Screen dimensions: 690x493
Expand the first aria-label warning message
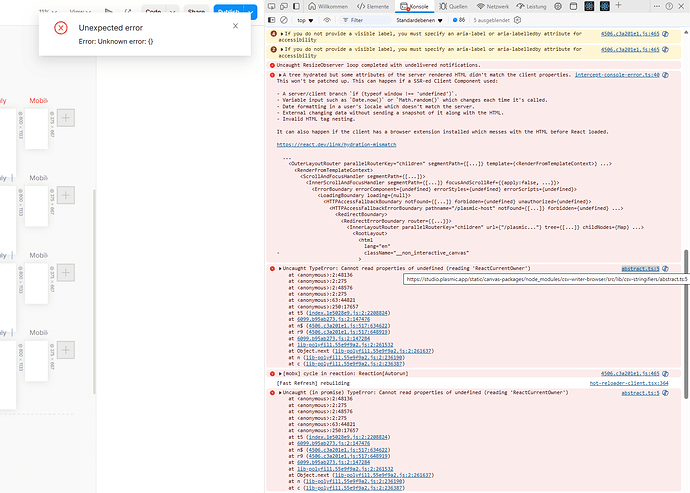coord(282,34)
